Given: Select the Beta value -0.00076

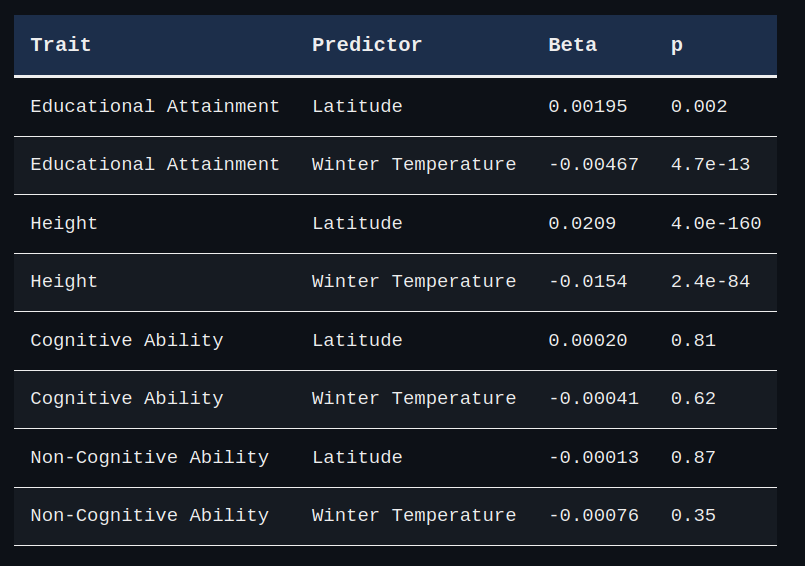Looking at the screenshot, I should coord(593,516).
